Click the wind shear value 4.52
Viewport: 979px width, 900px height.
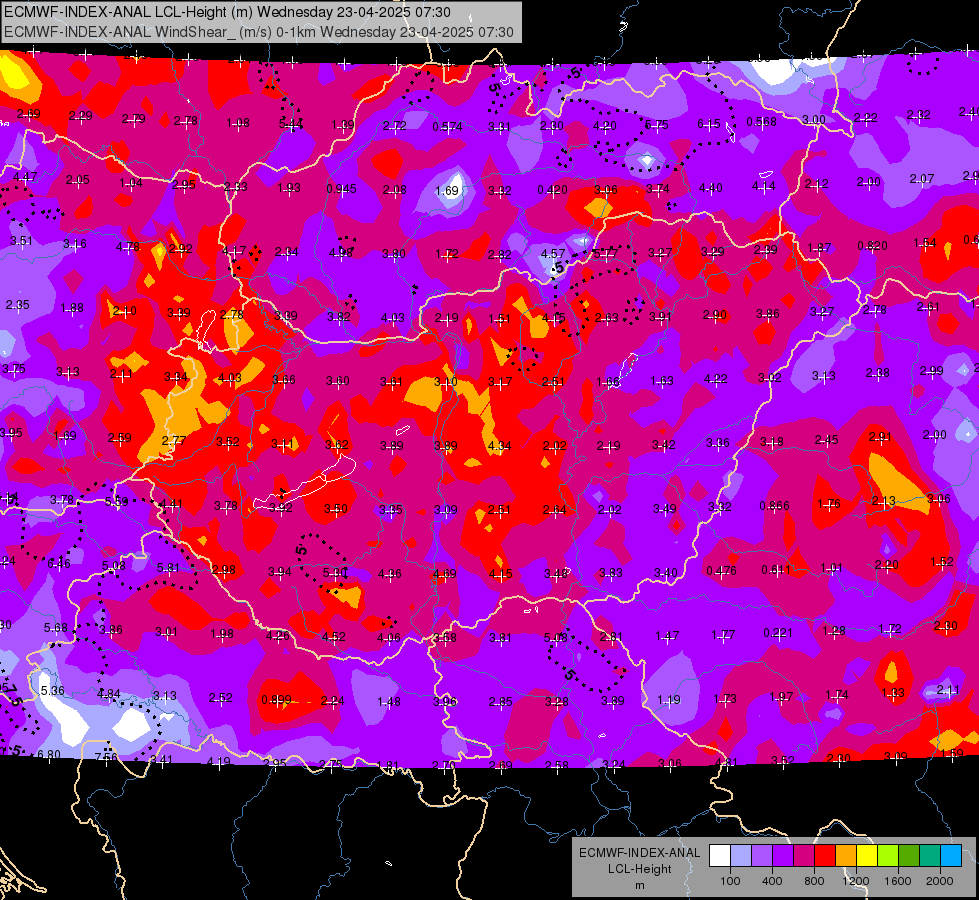333,636
